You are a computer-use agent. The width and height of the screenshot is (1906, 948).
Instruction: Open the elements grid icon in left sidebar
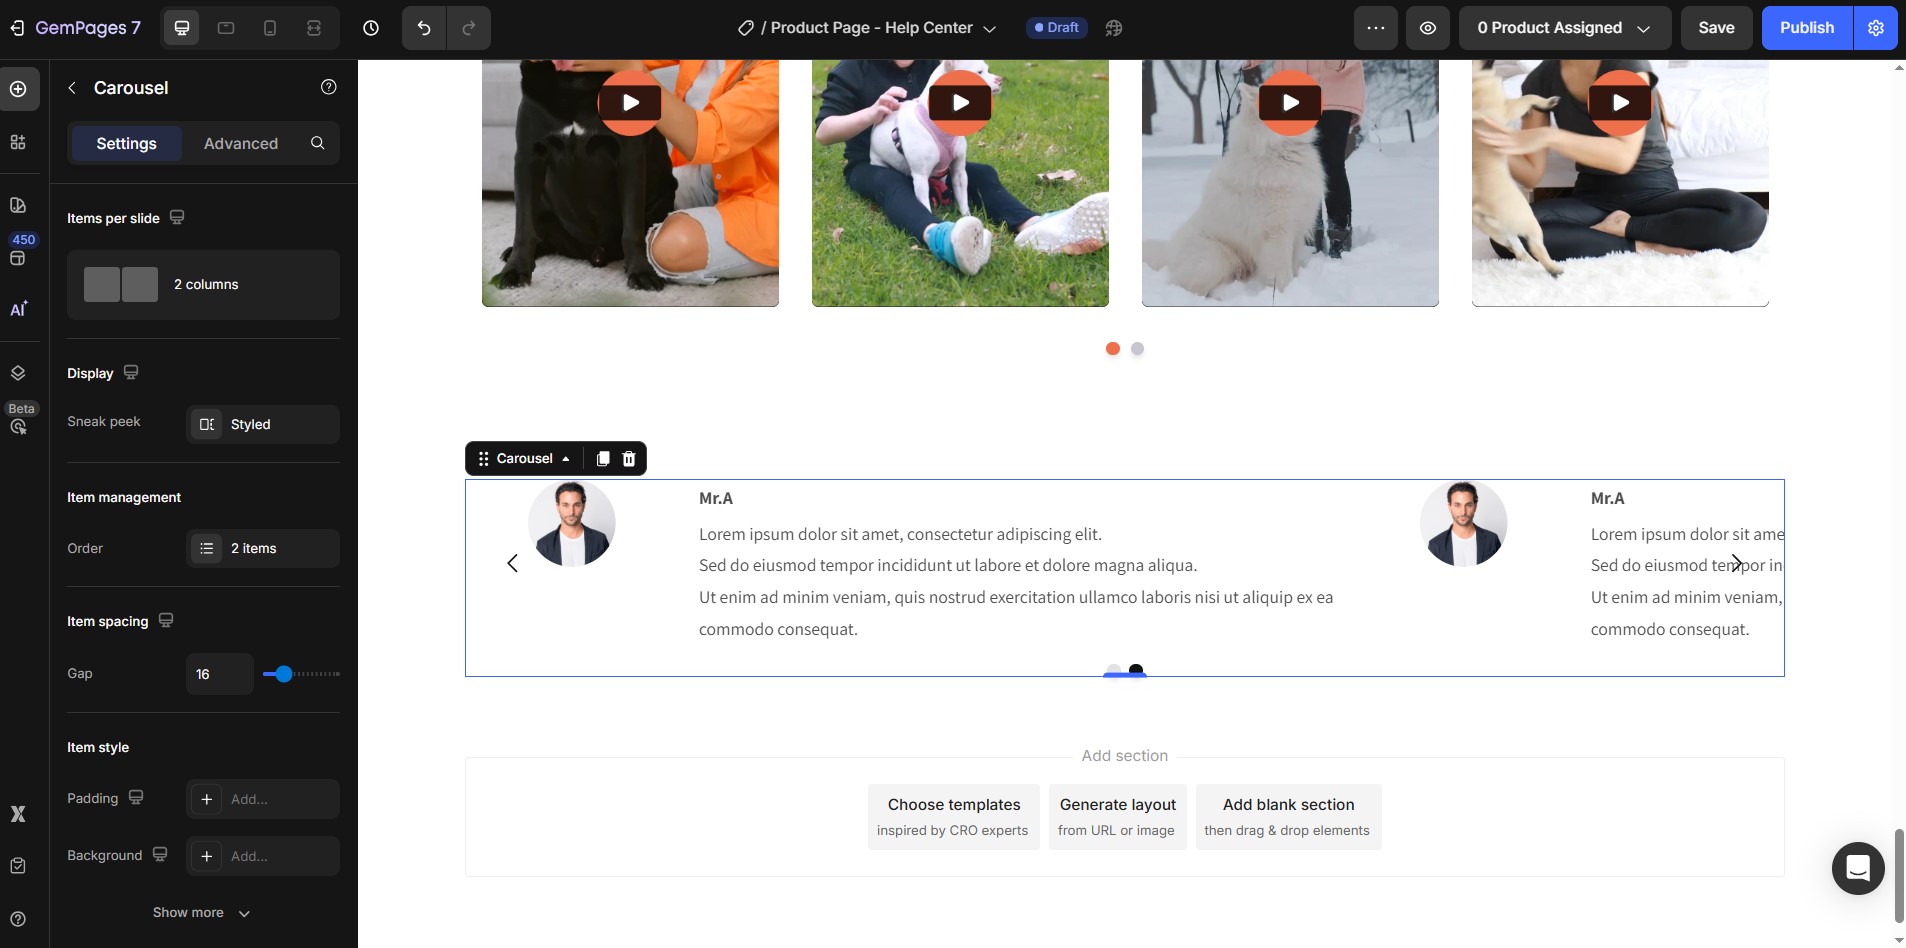(18, 142)
